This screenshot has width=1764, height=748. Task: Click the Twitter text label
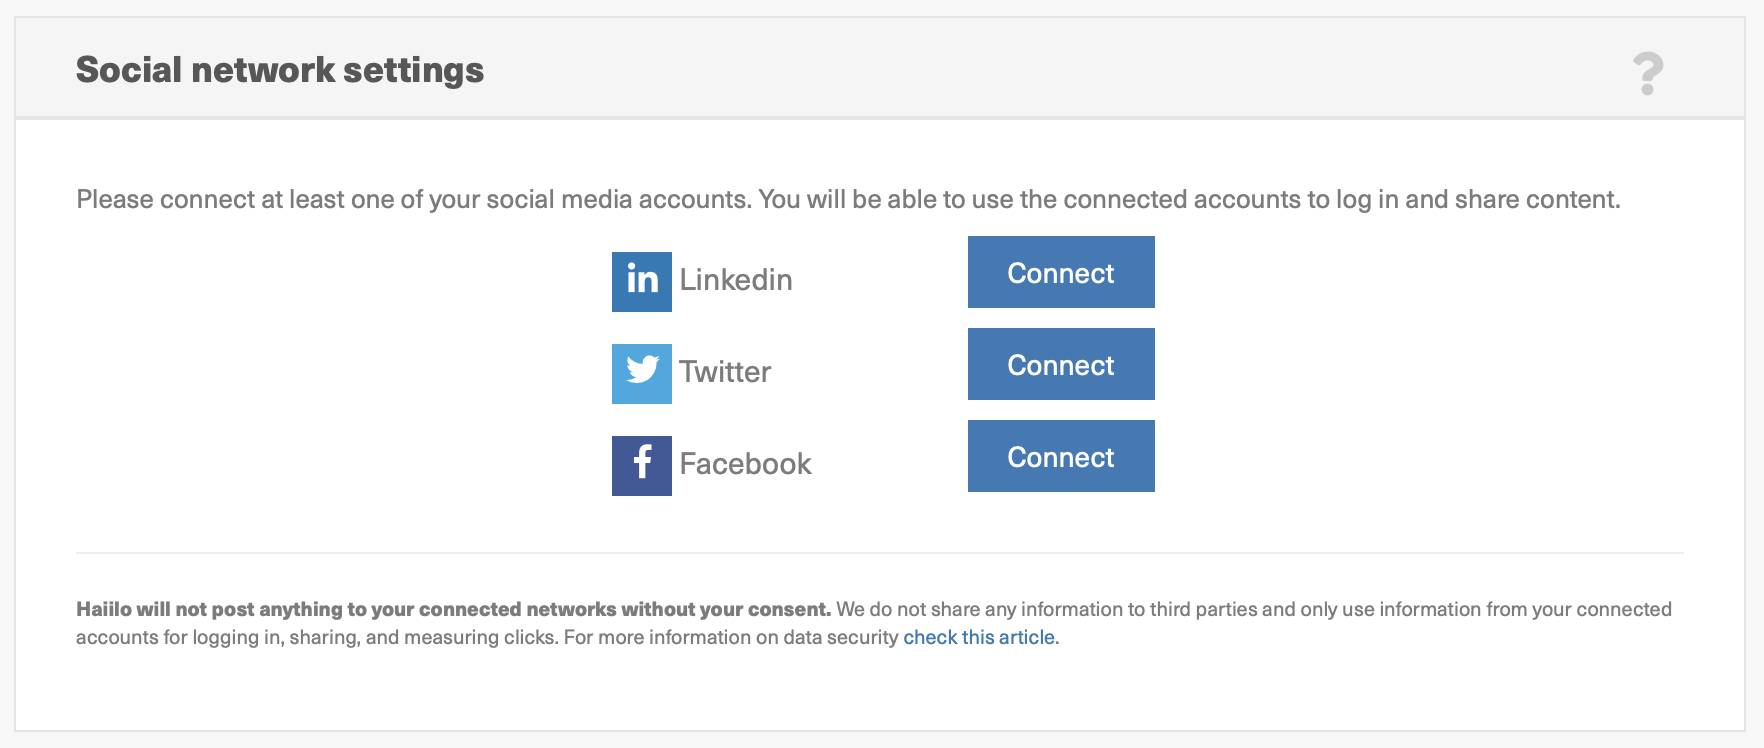[x=725, y=372]
